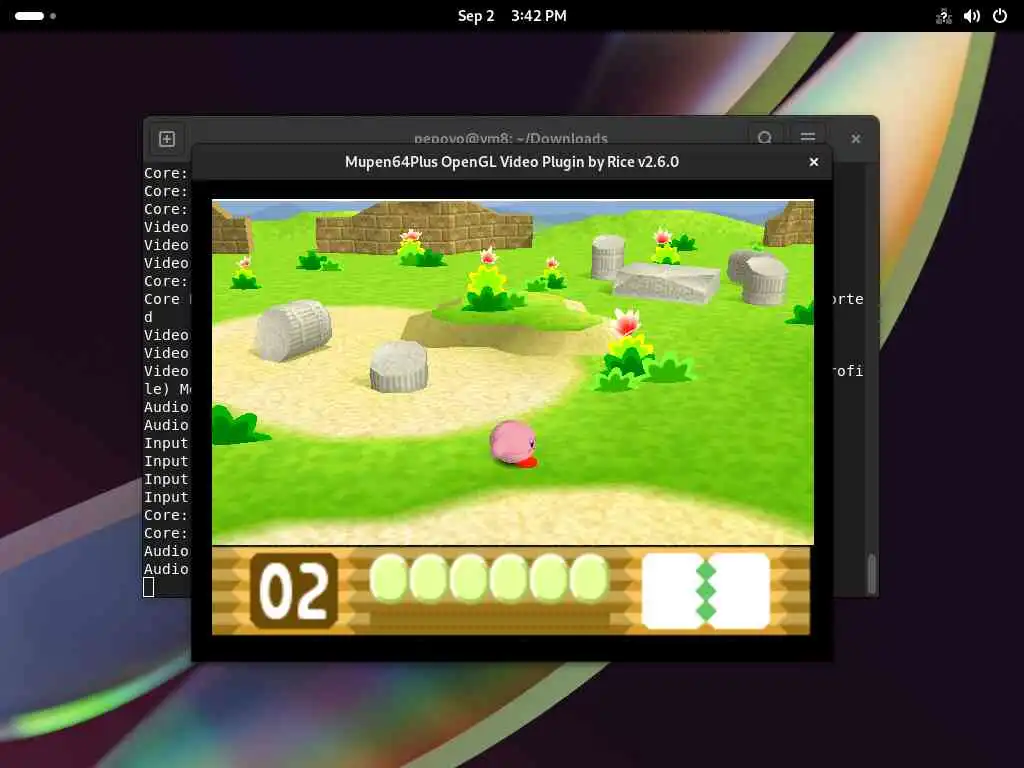Click the terminal cursor block at prompt

149,587
